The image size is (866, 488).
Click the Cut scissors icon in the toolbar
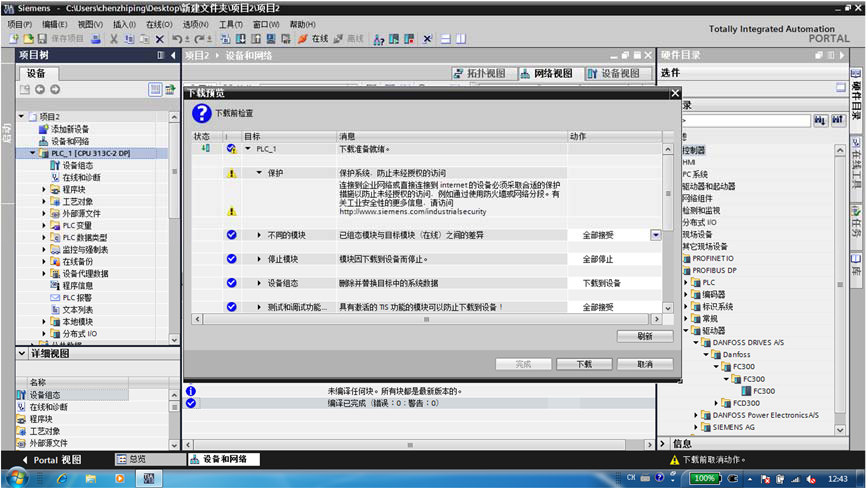click(x=115, y=39)
